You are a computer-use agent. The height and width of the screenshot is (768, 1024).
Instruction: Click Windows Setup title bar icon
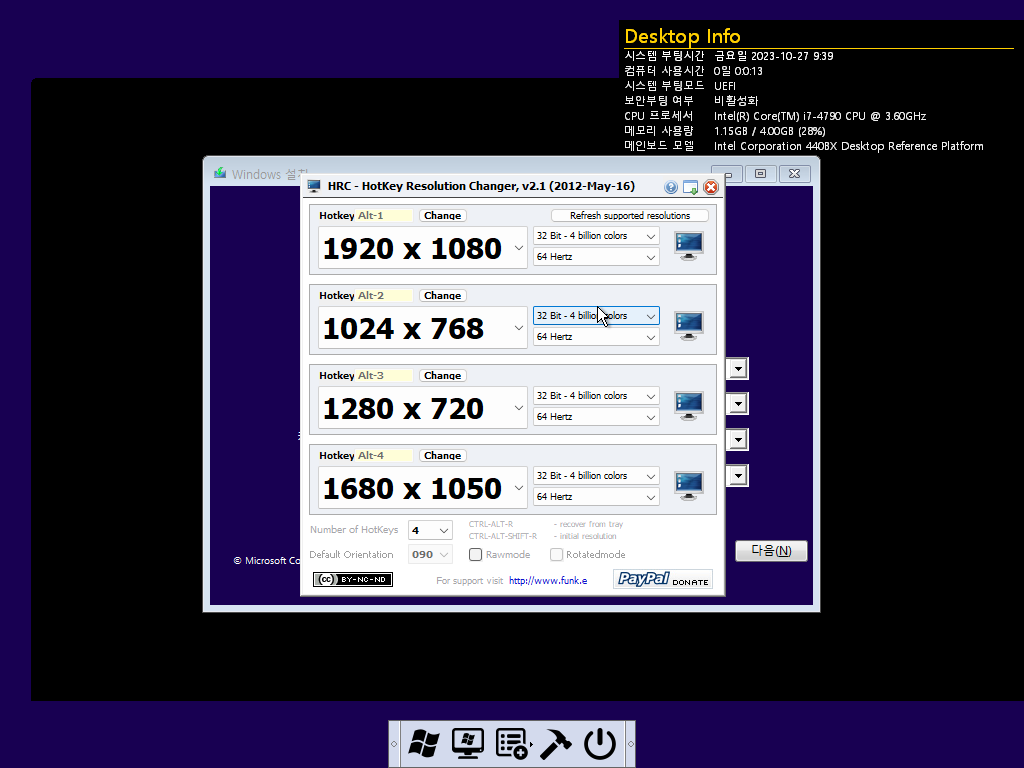(220, 173)
